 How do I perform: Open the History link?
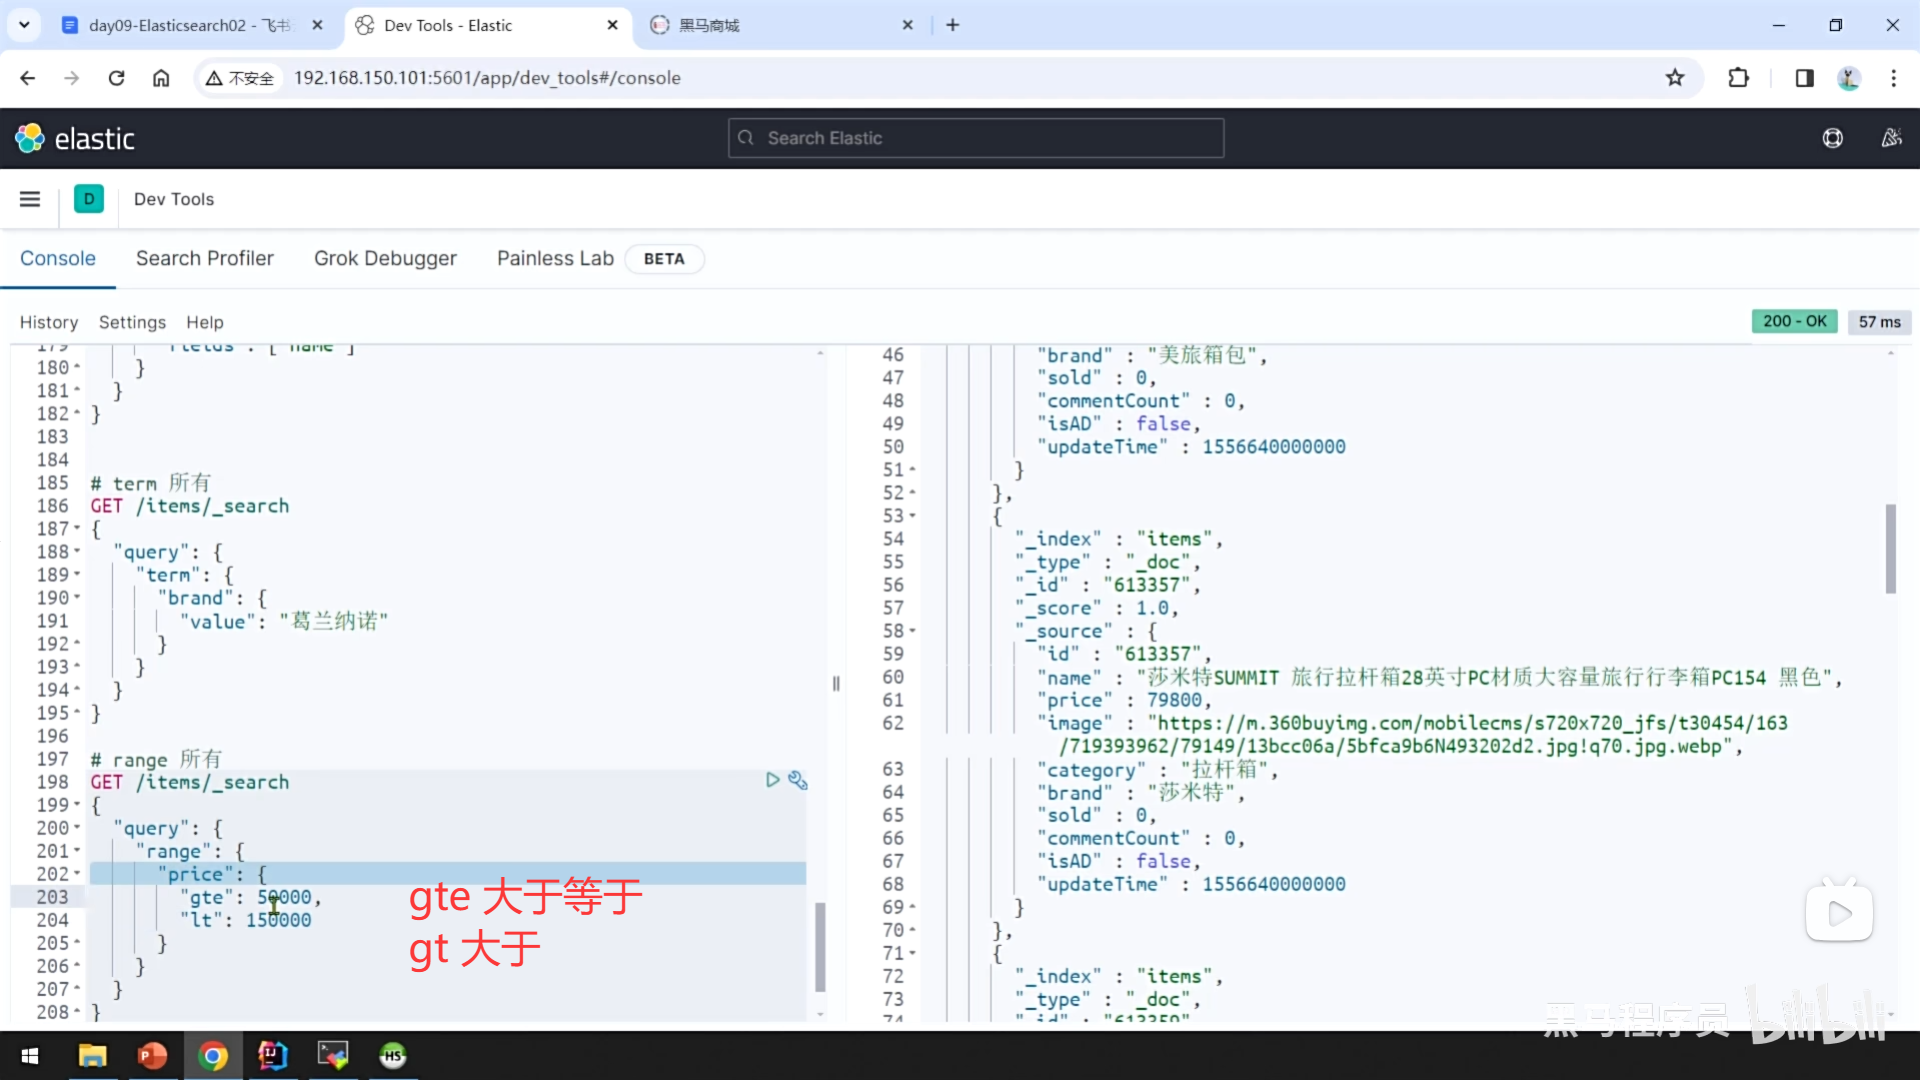[48, 322]
